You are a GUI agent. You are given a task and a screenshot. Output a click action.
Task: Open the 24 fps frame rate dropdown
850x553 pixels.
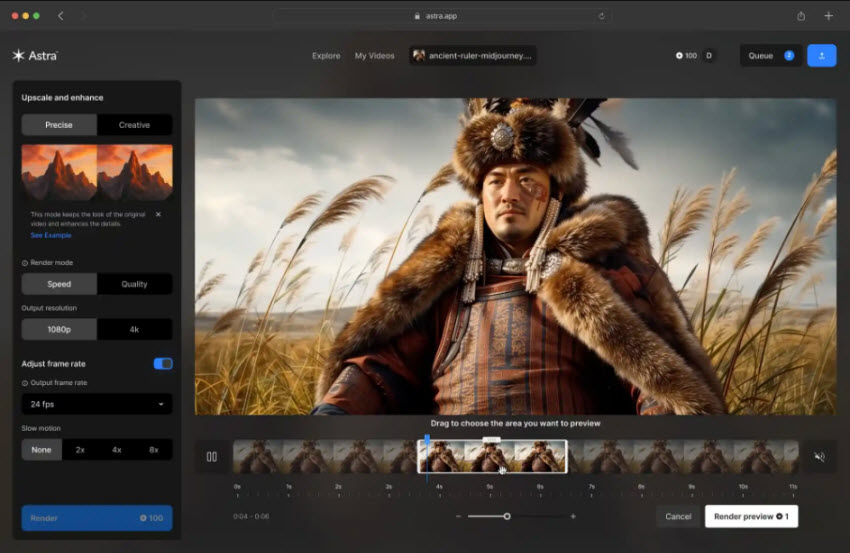click(x=97, y=404)
